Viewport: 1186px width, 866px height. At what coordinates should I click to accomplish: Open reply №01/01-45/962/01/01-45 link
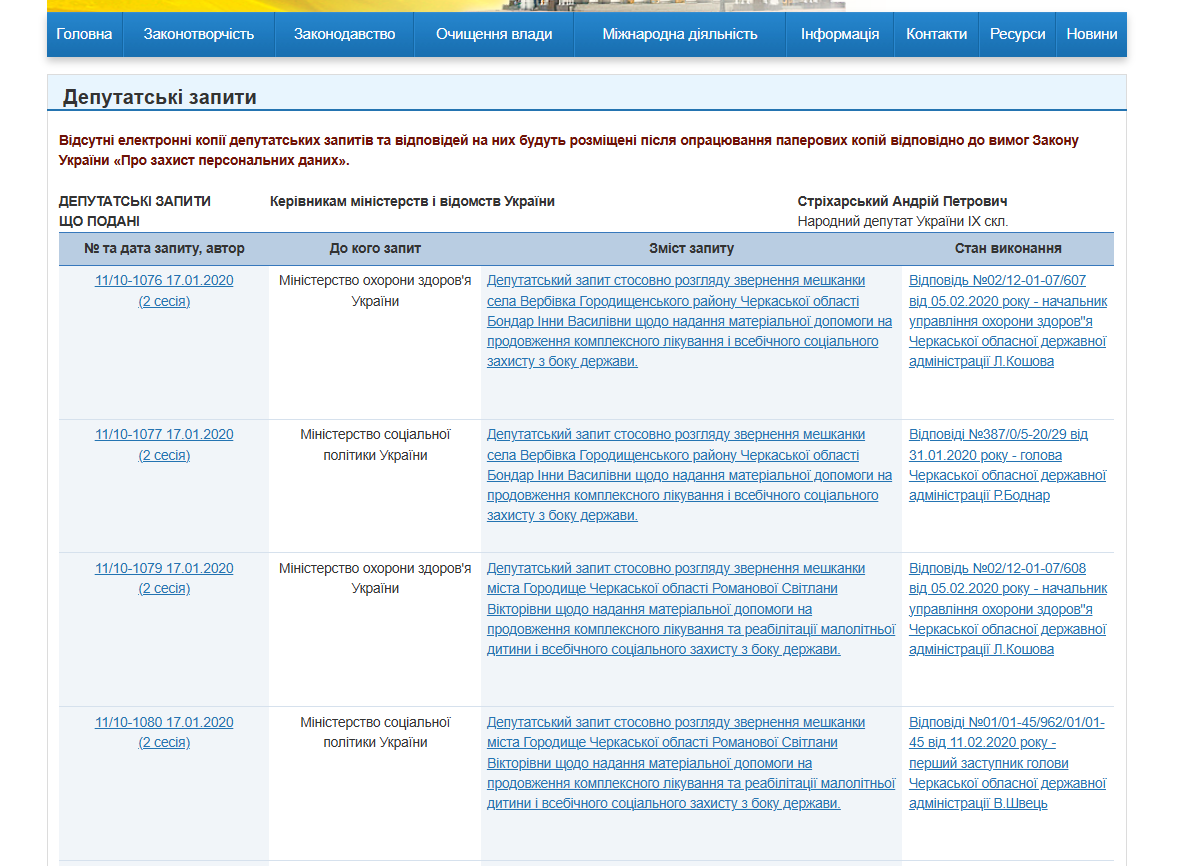1007,763
